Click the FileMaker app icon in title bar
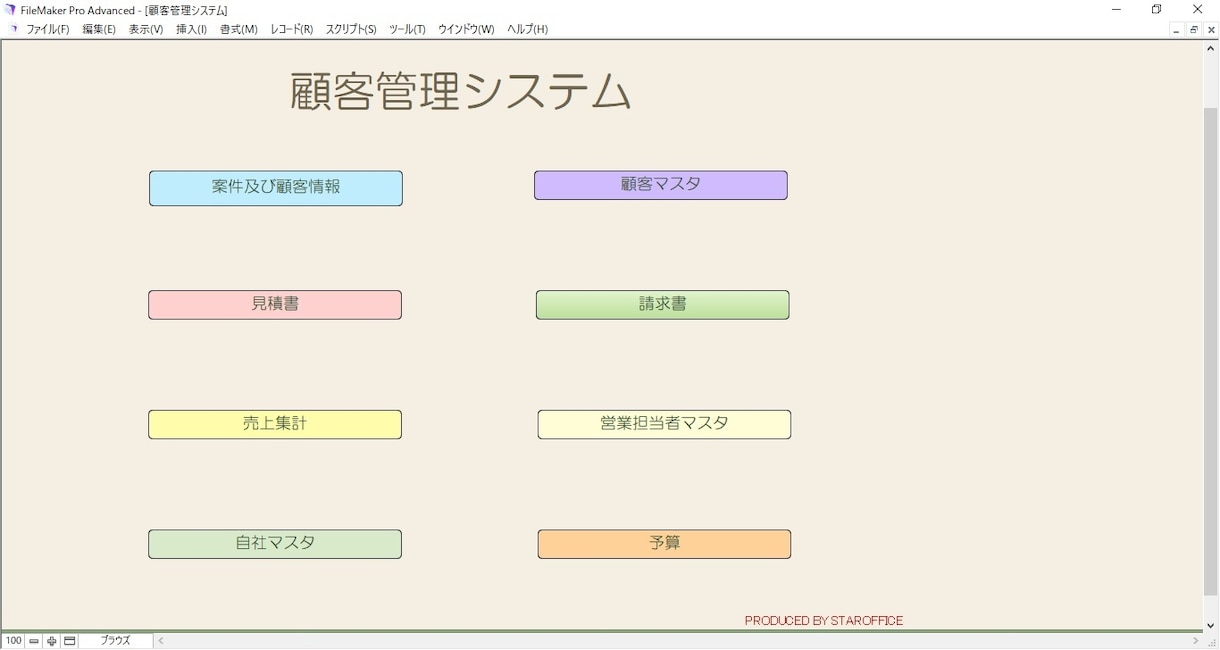 point(10,10)
